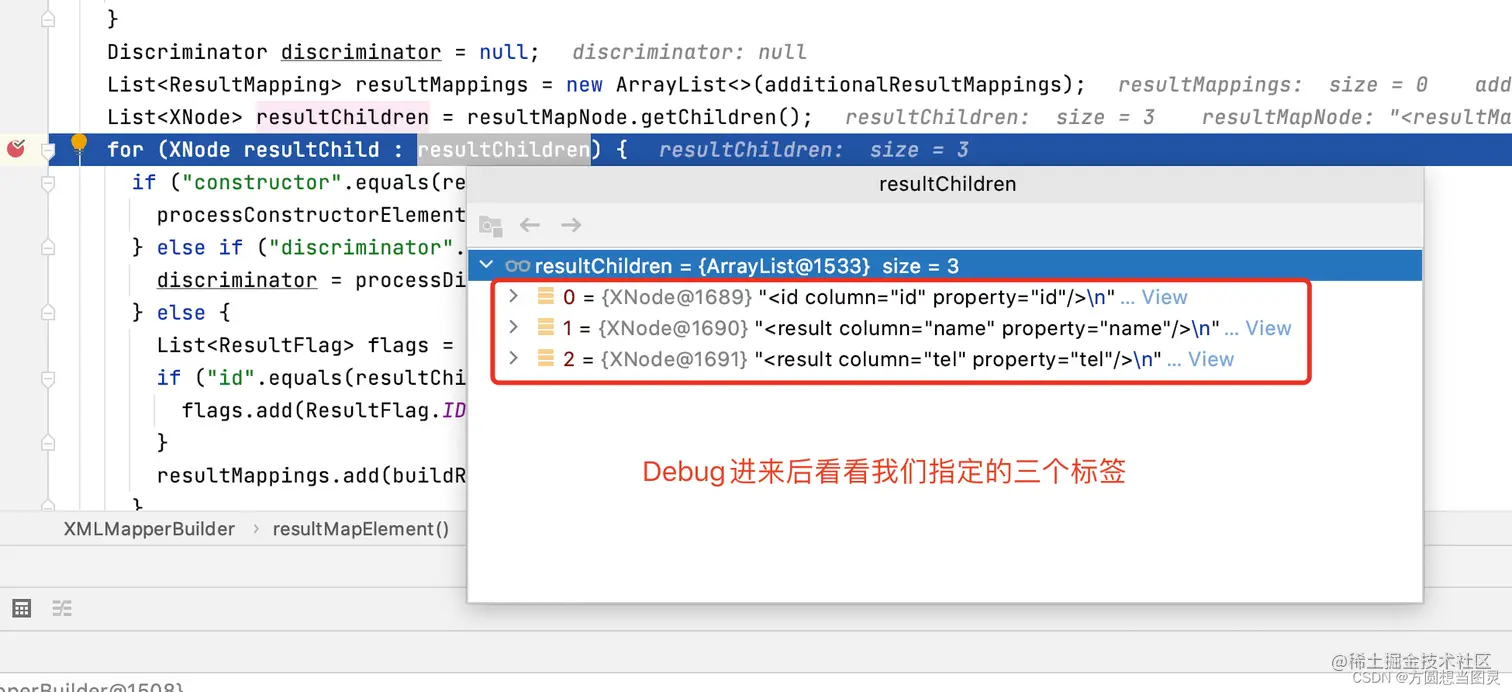Click the highlighted resultChildren in the for statement
The width and height of the screenshot is (1512, 692).
tap(504, 150)
